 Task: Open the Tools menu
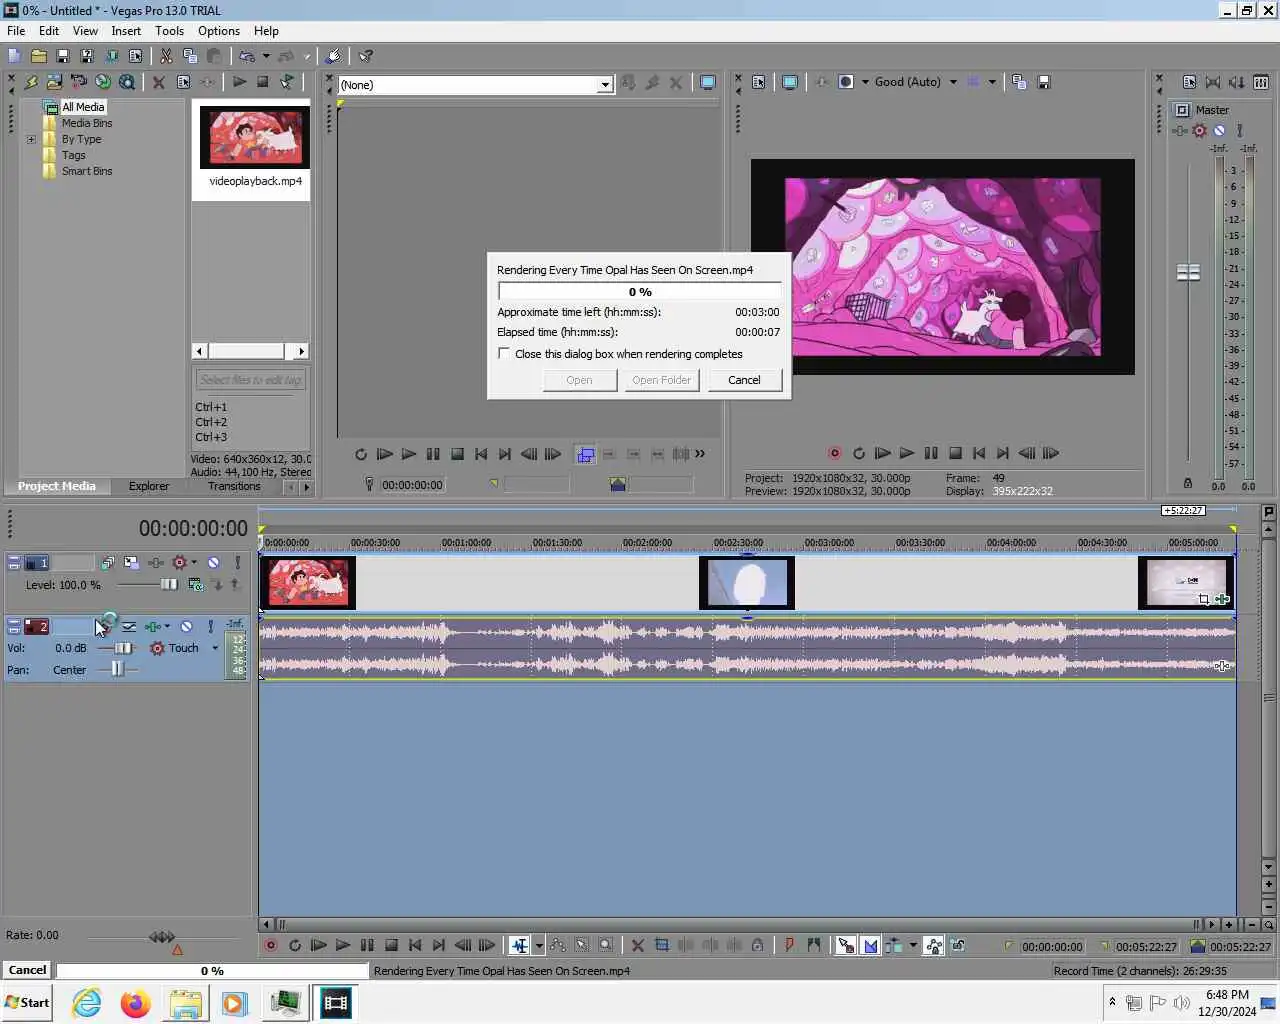click(x=169, y=31)
